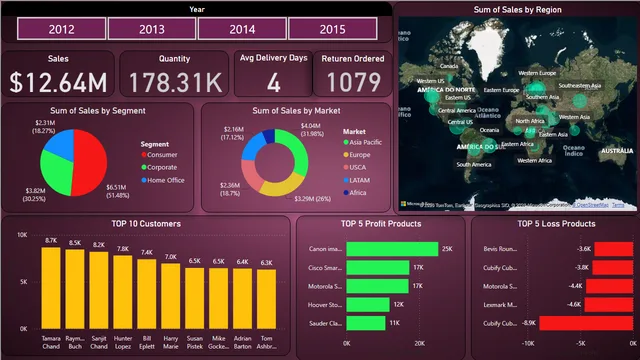
Task: Click the Sum of Sales by Segment title
Action: pyautogui.click(x=98, y=111)
